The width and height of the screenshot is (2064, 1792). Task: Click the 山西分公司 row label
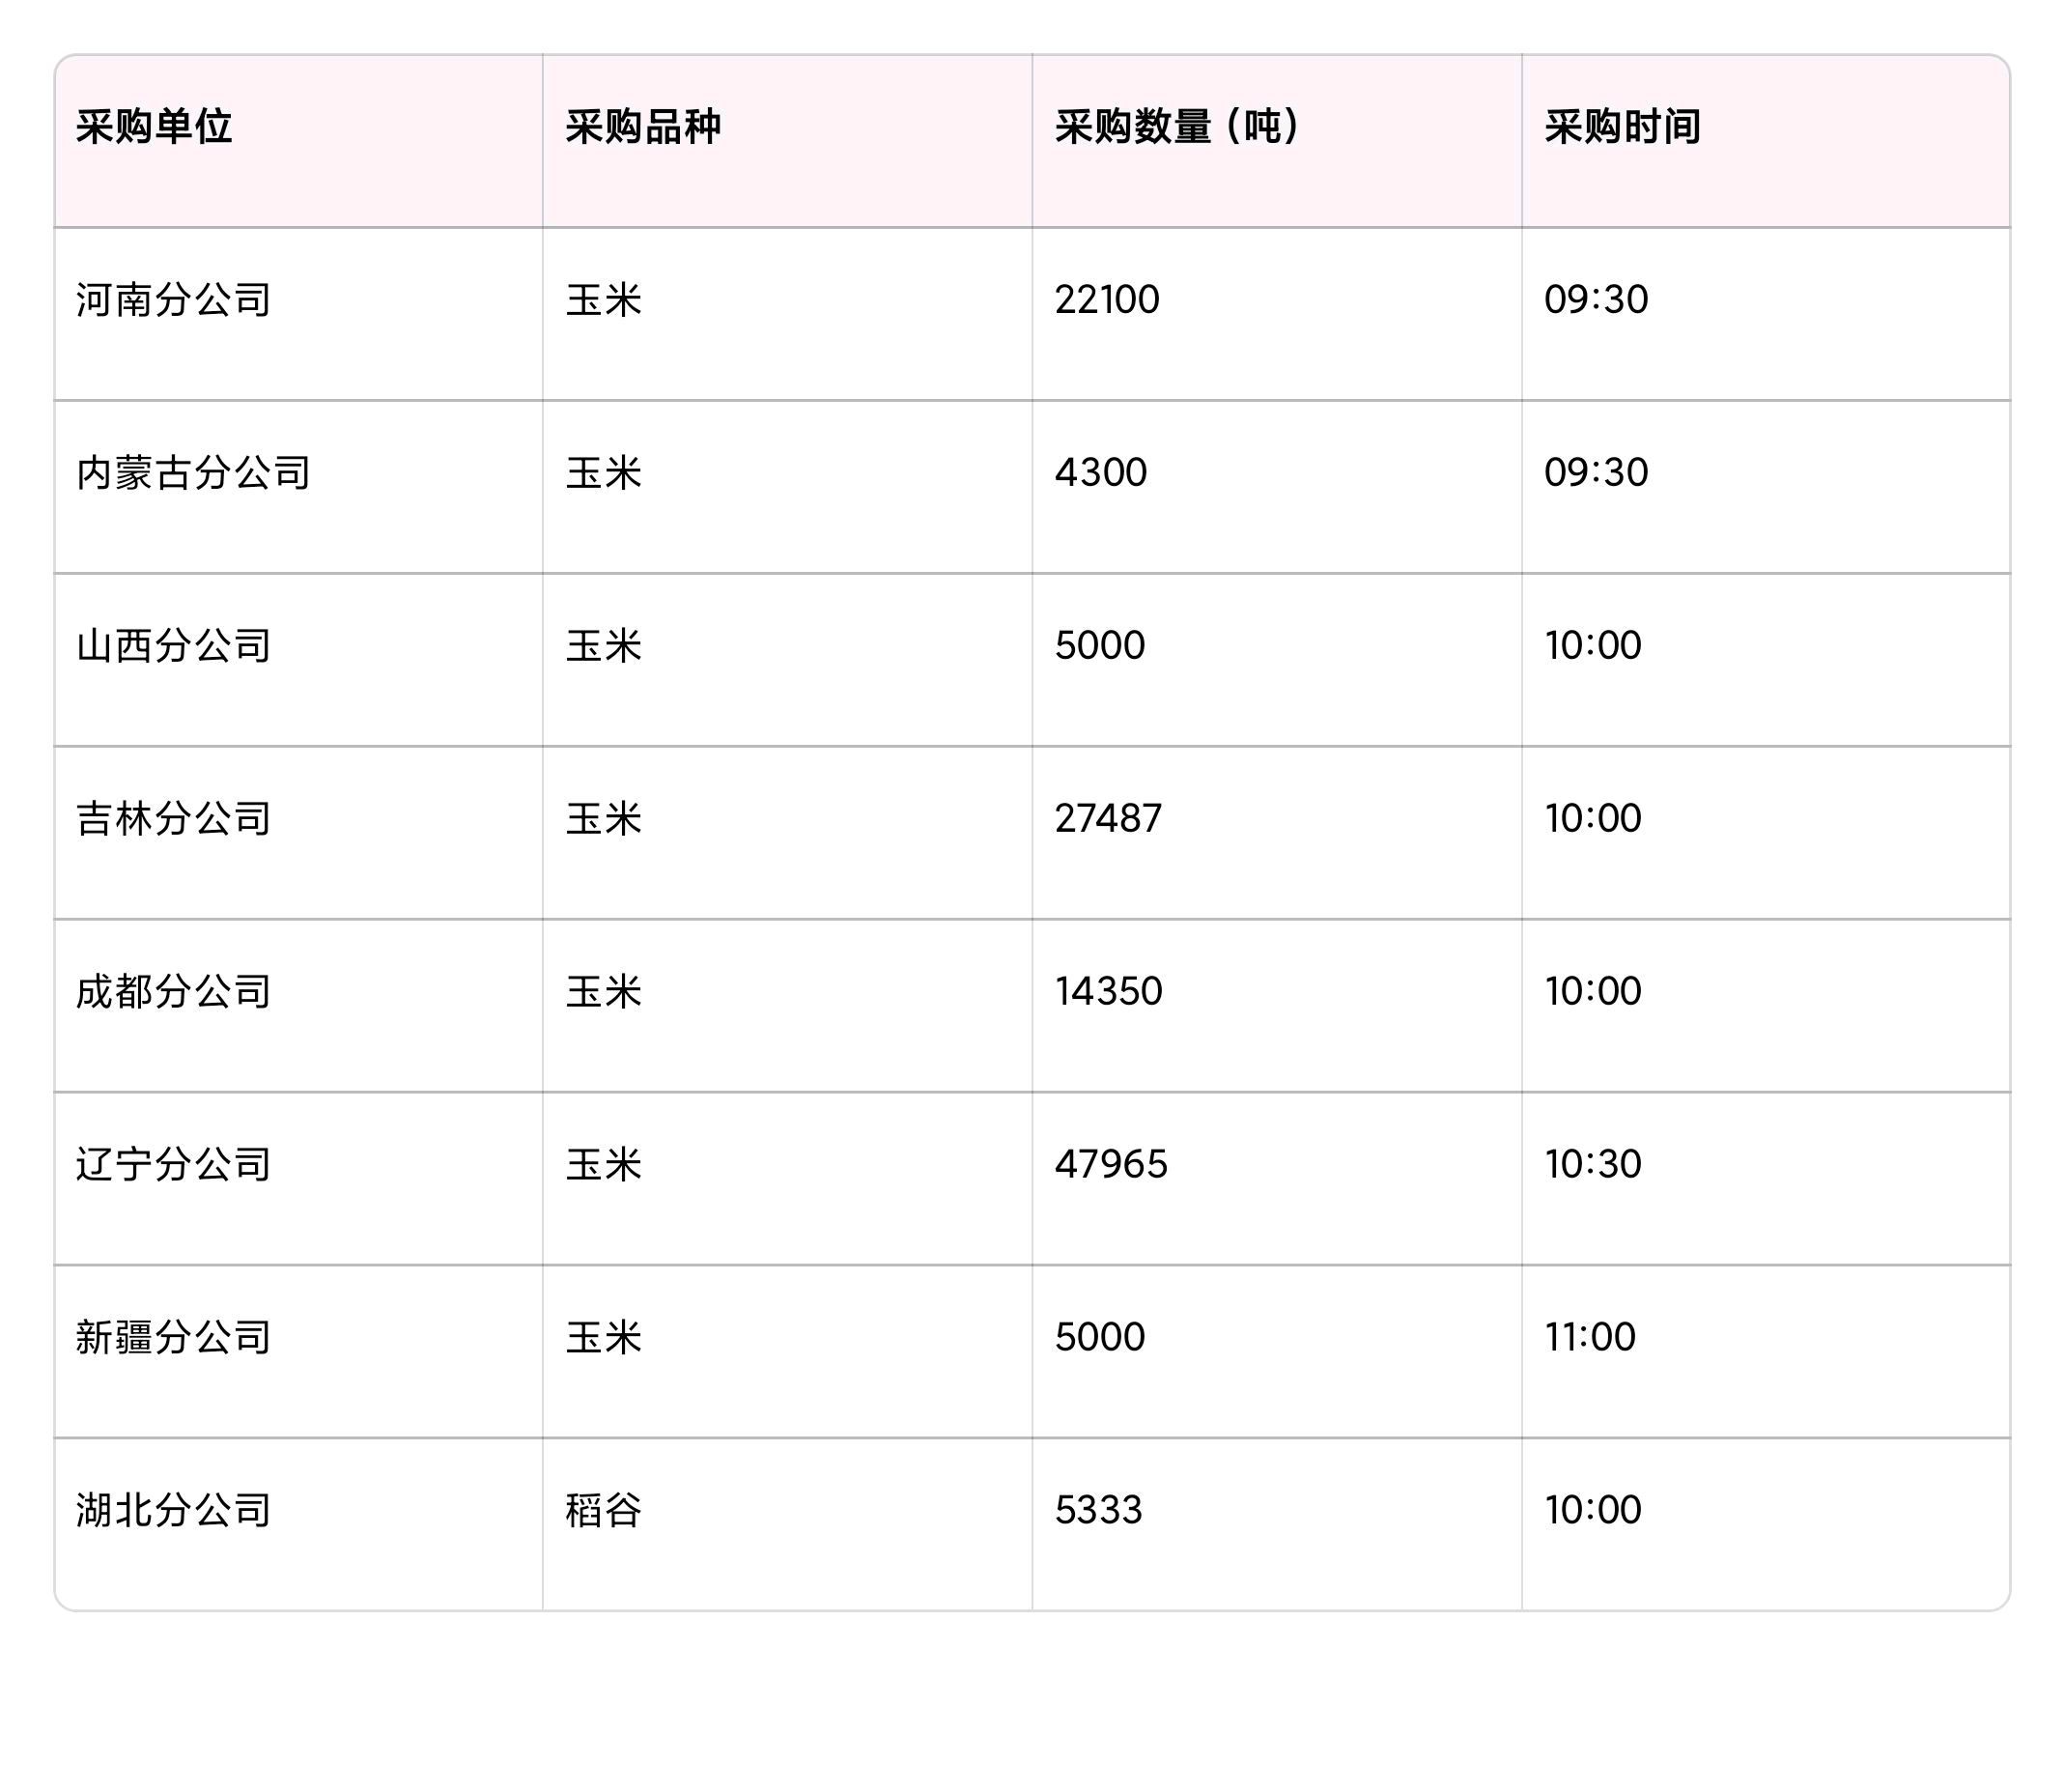point(174,646)
